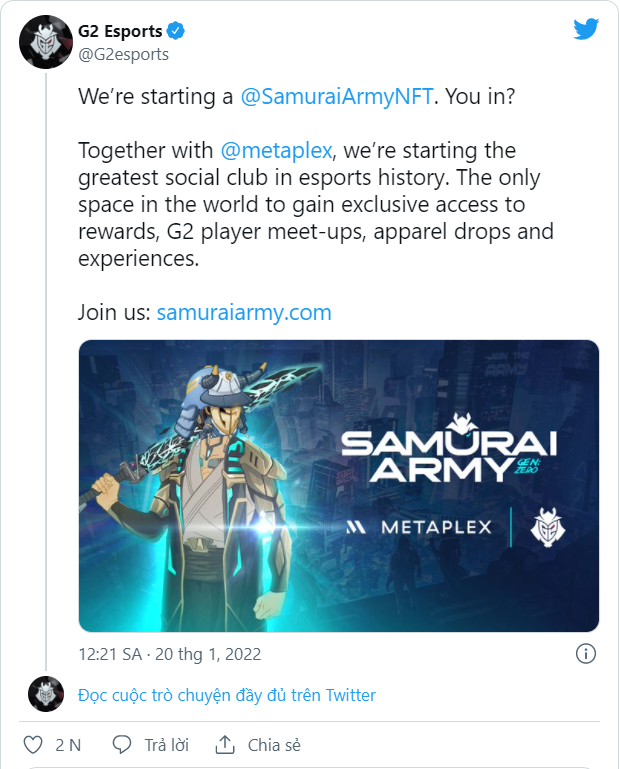Screen dimensions: 620x769
Task: Open the Twitter bird logo
Action: coord(586,30)
